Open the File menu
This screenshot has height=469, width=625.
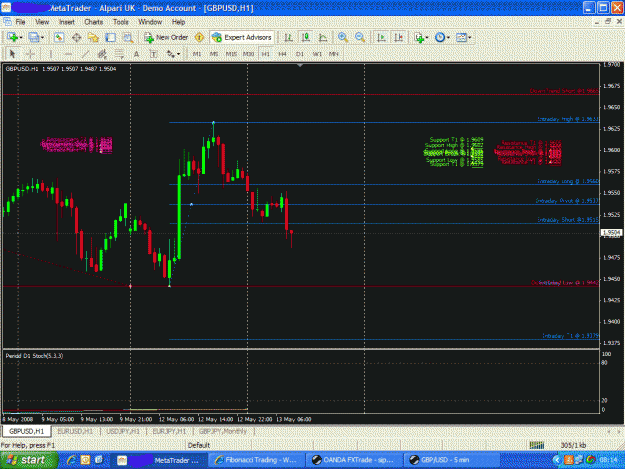[x=20, y=22]
